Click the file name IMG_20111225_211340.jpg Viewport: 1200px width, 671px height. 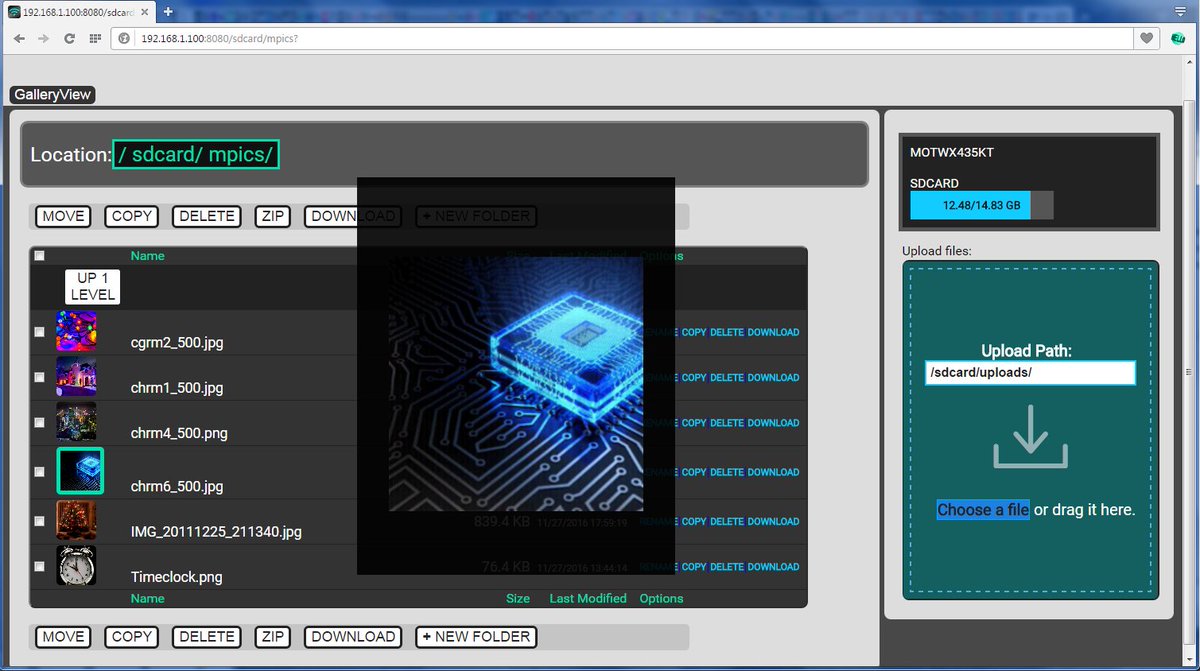pyautogui.click(x=216, y=532)
